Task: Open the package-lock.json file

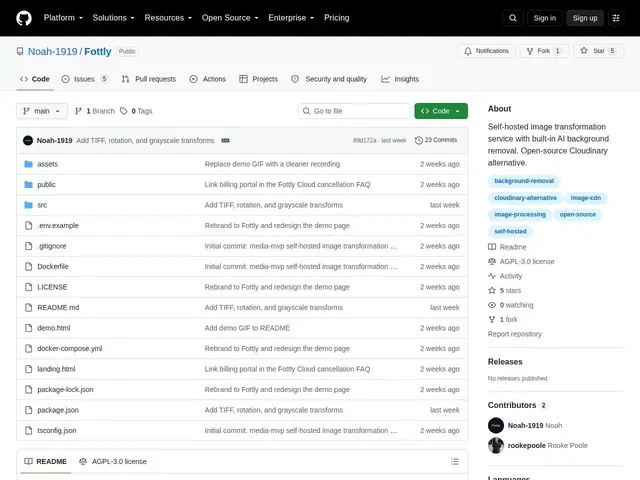Action: [65, 389]
